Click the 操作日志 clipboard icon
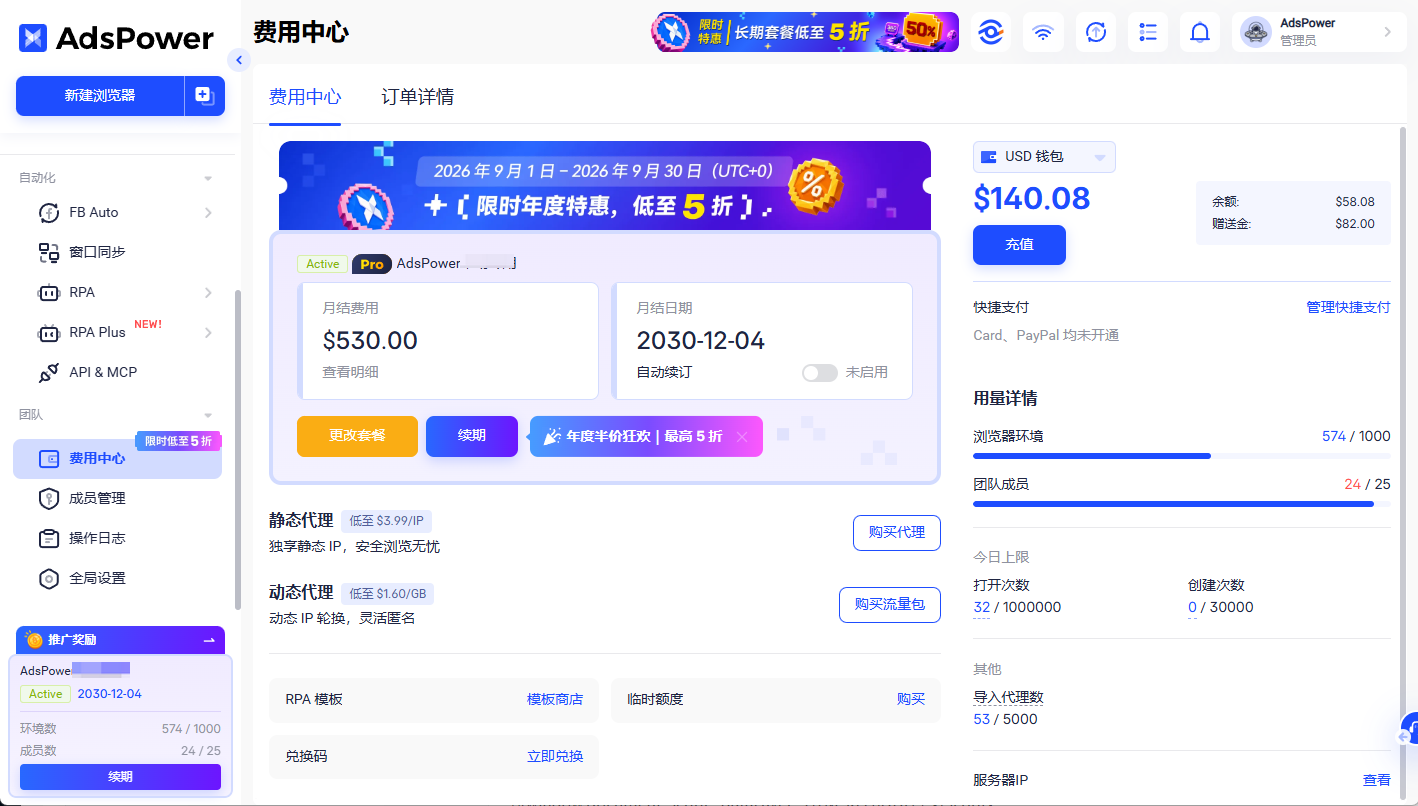Screen dimensions: 1418x806 [x=49, y=538]
